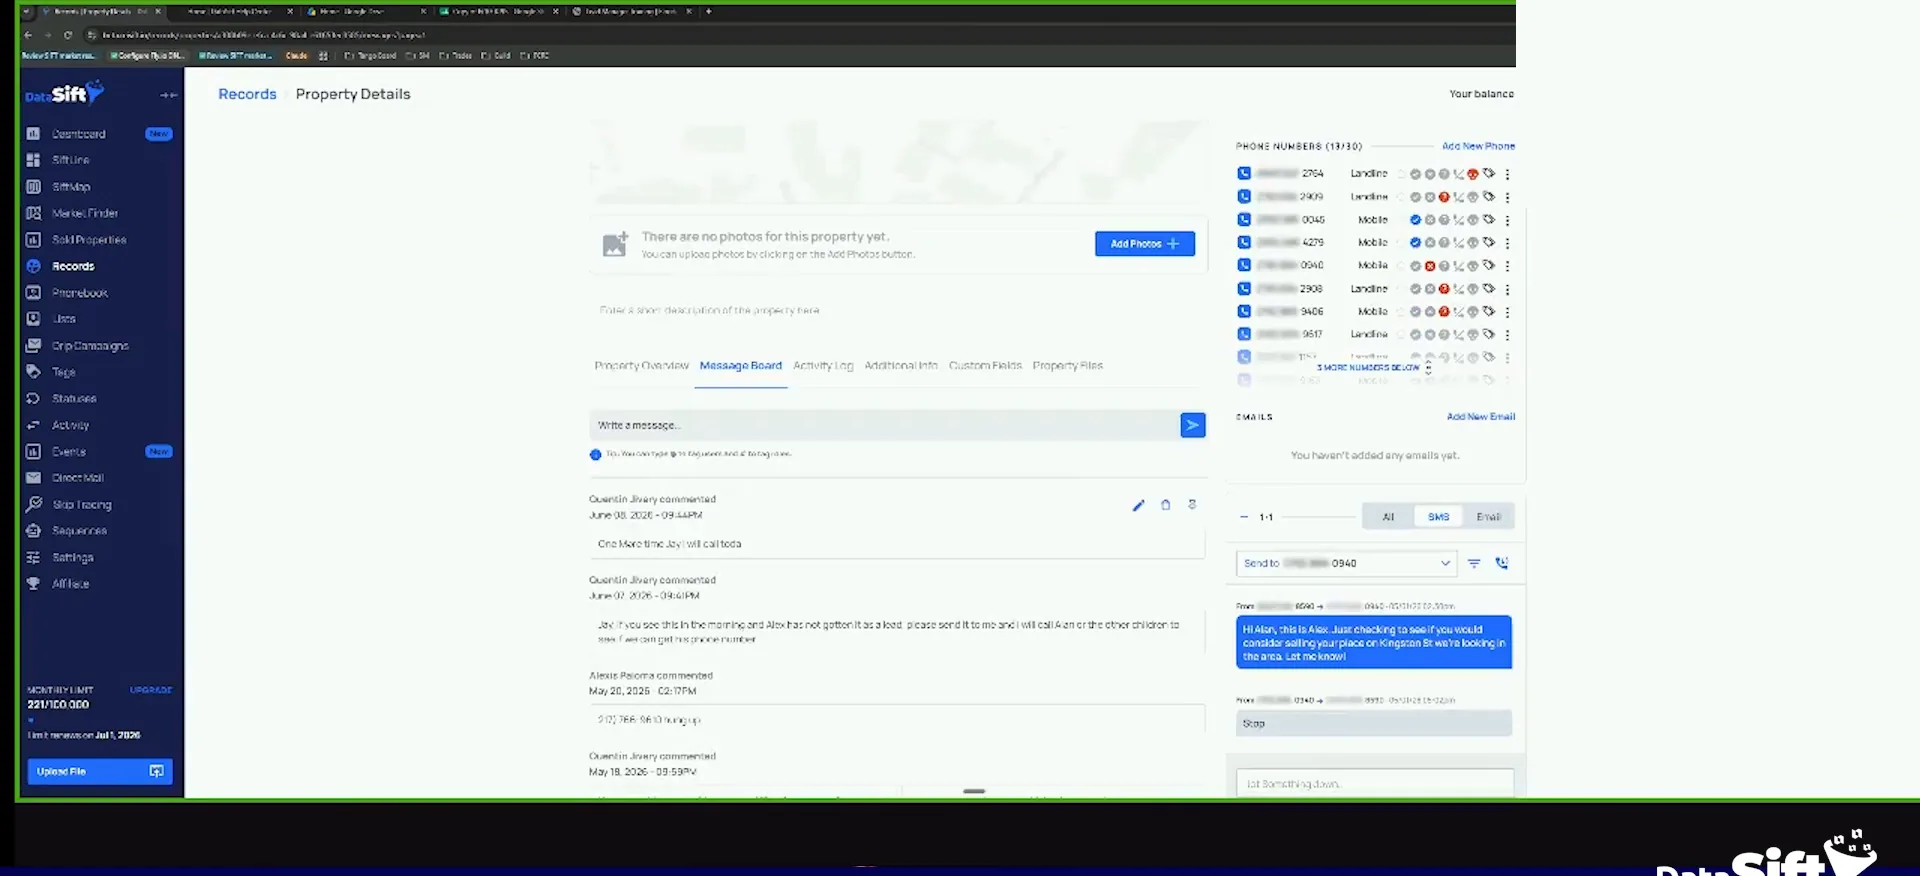Collapse the sidebar with the arrow icon
The height and width of the screenshot is (876, 1920).
click(x=168, y=95)
